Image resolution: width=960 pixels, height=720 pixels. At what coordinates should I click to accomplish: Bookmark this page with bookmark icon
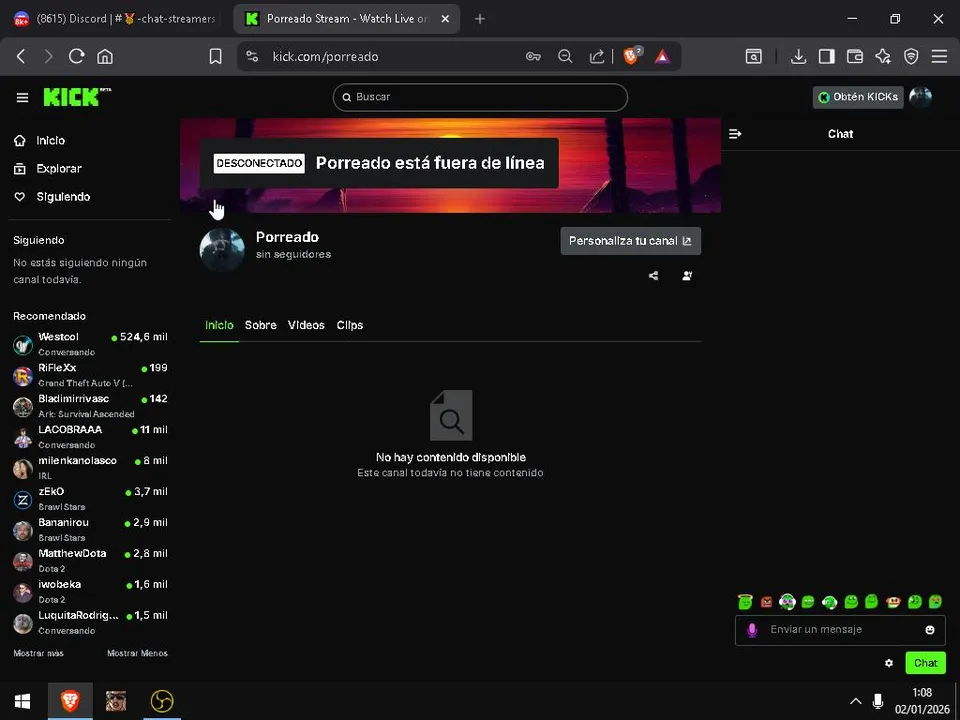[x=216, y=56]
